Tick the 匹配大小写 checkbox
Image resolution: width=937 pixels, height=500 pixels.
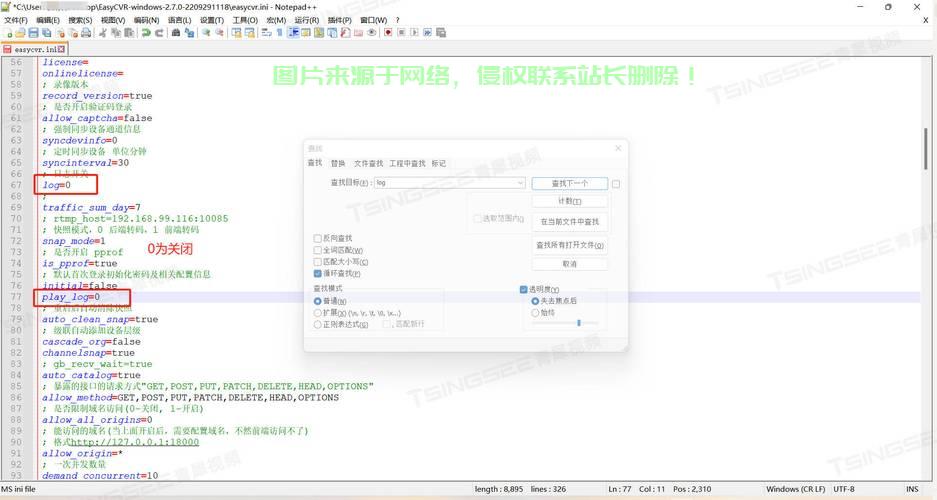(318, 262)
